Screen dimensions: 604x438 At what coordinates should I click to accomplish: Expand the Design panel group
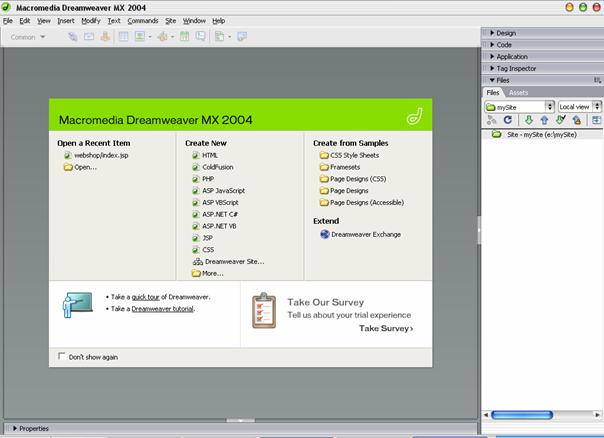click(x=492, y=33)
